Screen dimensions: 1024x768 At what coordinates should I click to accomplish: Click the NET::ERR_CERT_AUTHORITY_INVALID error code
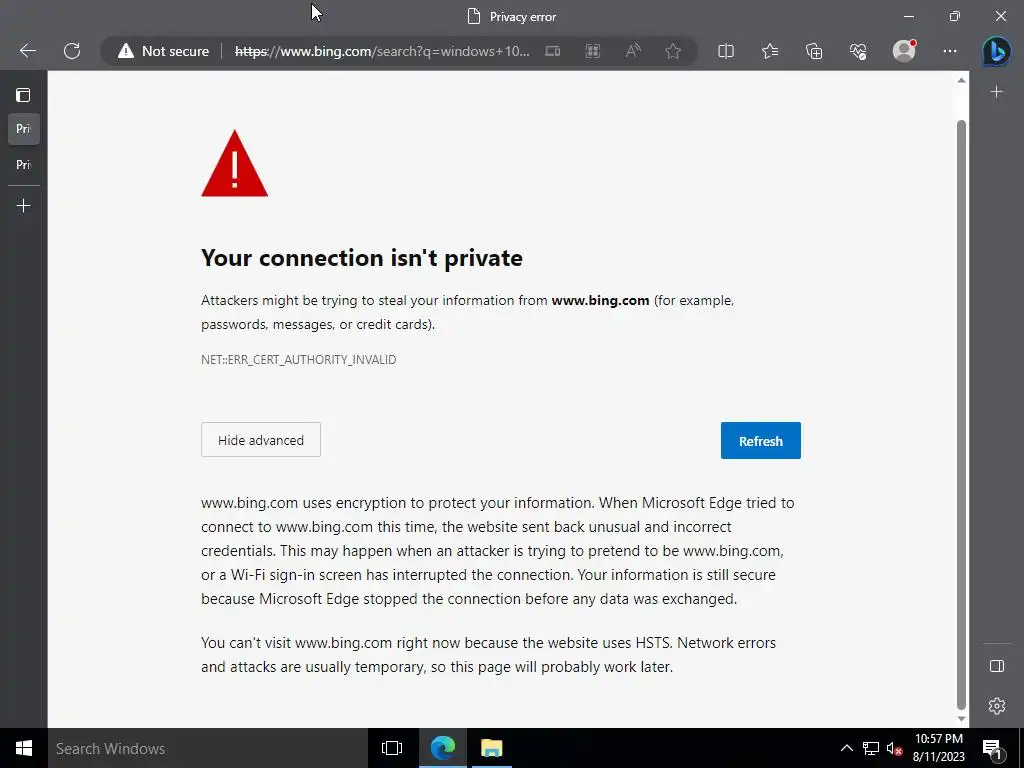tap(298, 360)
